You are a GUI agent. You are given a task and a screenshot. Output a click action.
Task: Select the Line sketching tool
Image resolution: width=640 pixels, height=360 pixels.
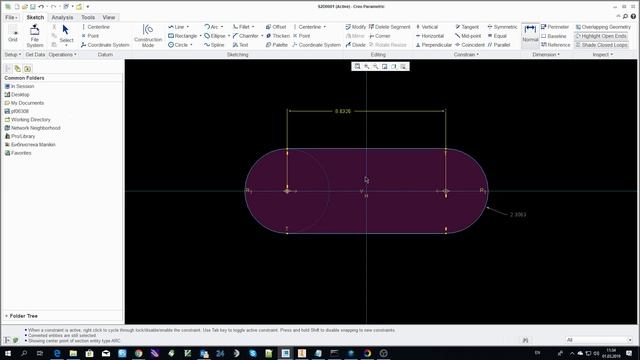[x=176, y=27]
